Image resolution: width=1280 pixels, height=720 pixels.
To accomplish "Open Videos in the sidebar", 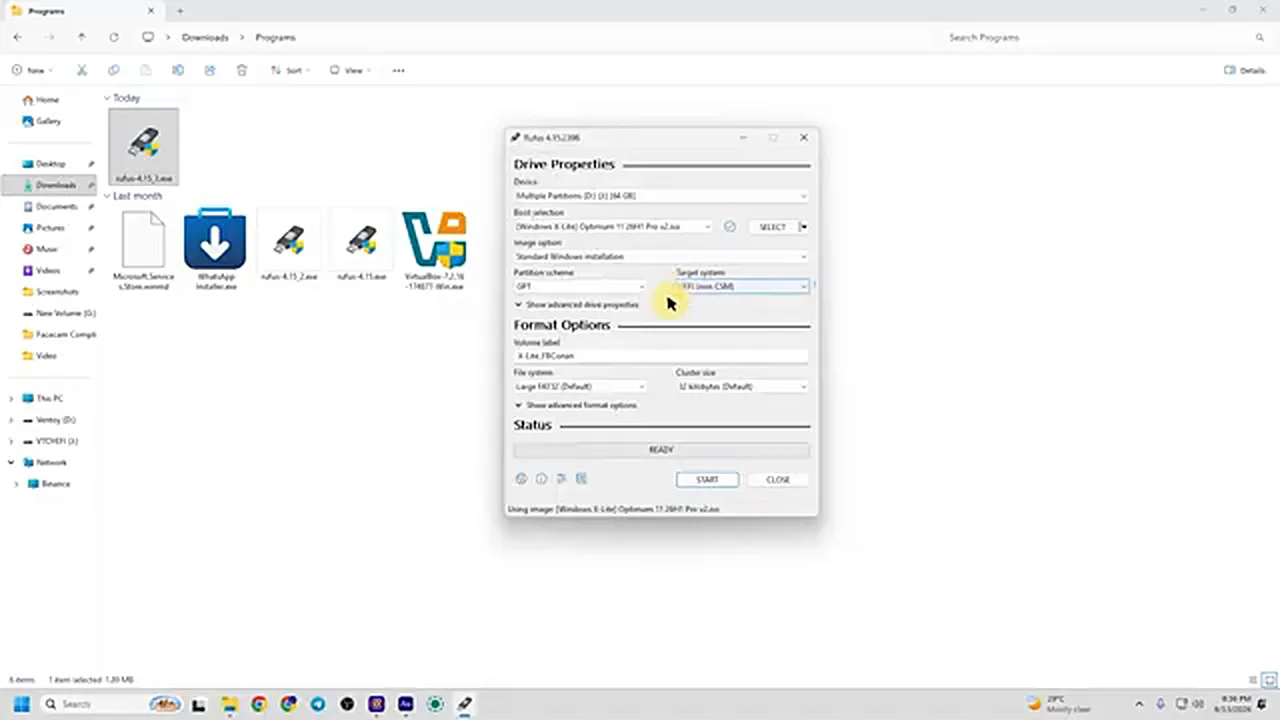I will (x=47, y=271).
